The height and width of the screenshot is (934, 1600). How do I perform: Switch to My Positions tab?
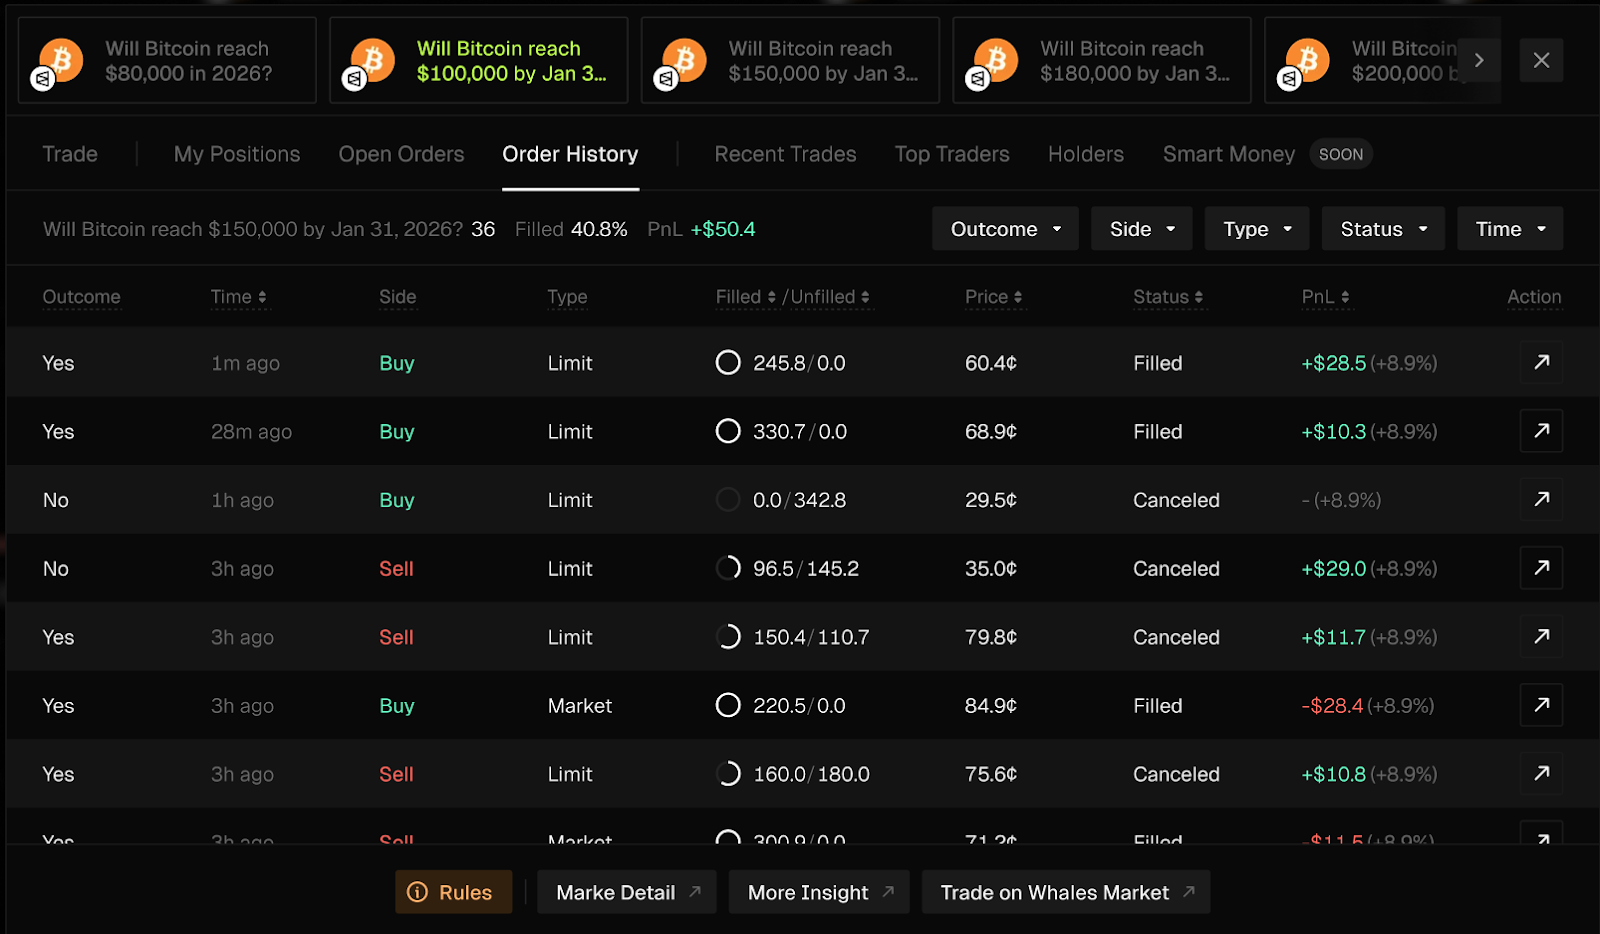coord(237,154)
